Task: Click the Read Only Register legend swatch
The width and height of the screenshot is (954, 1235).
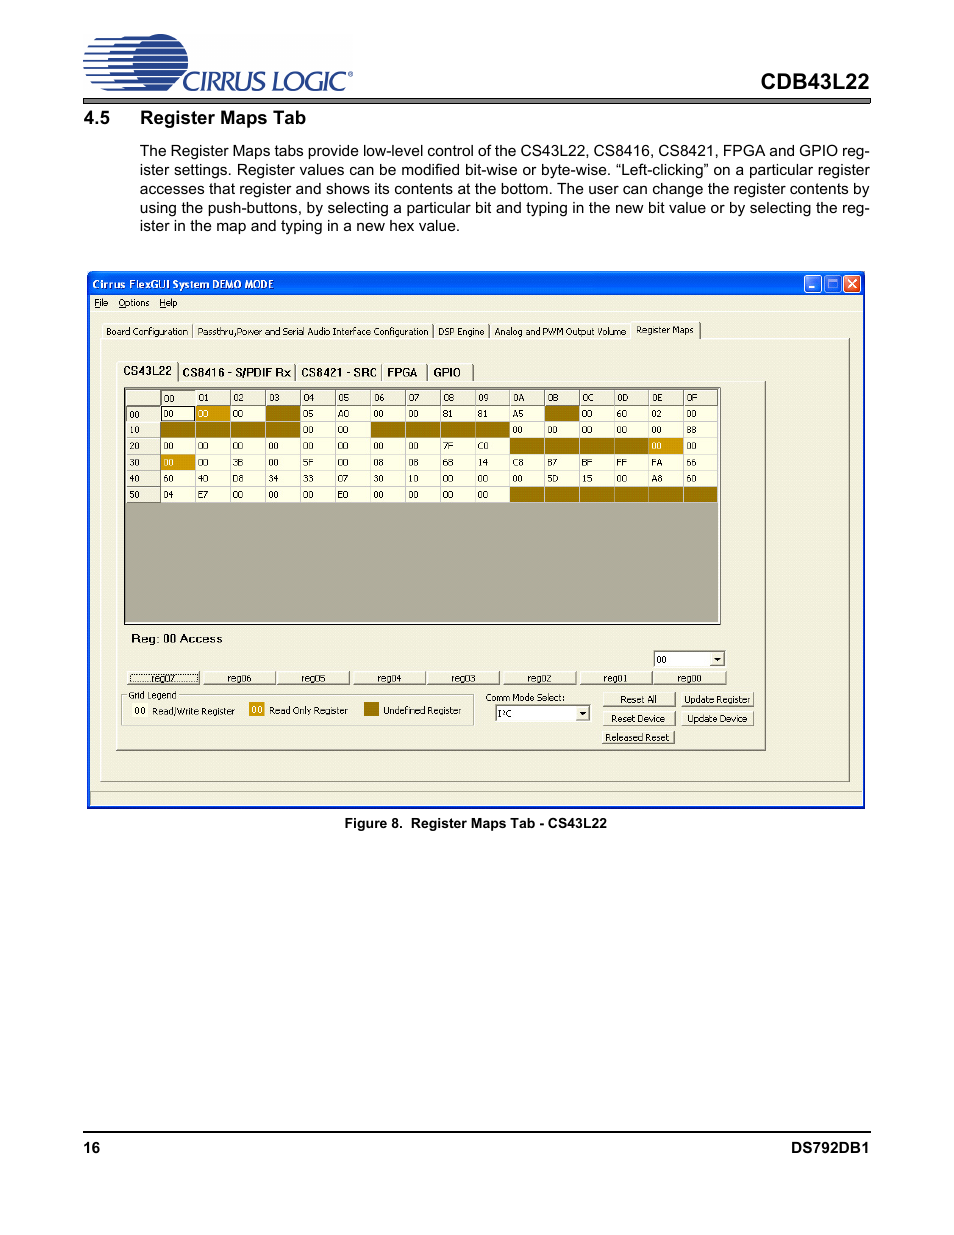Action: coord(256,710)
